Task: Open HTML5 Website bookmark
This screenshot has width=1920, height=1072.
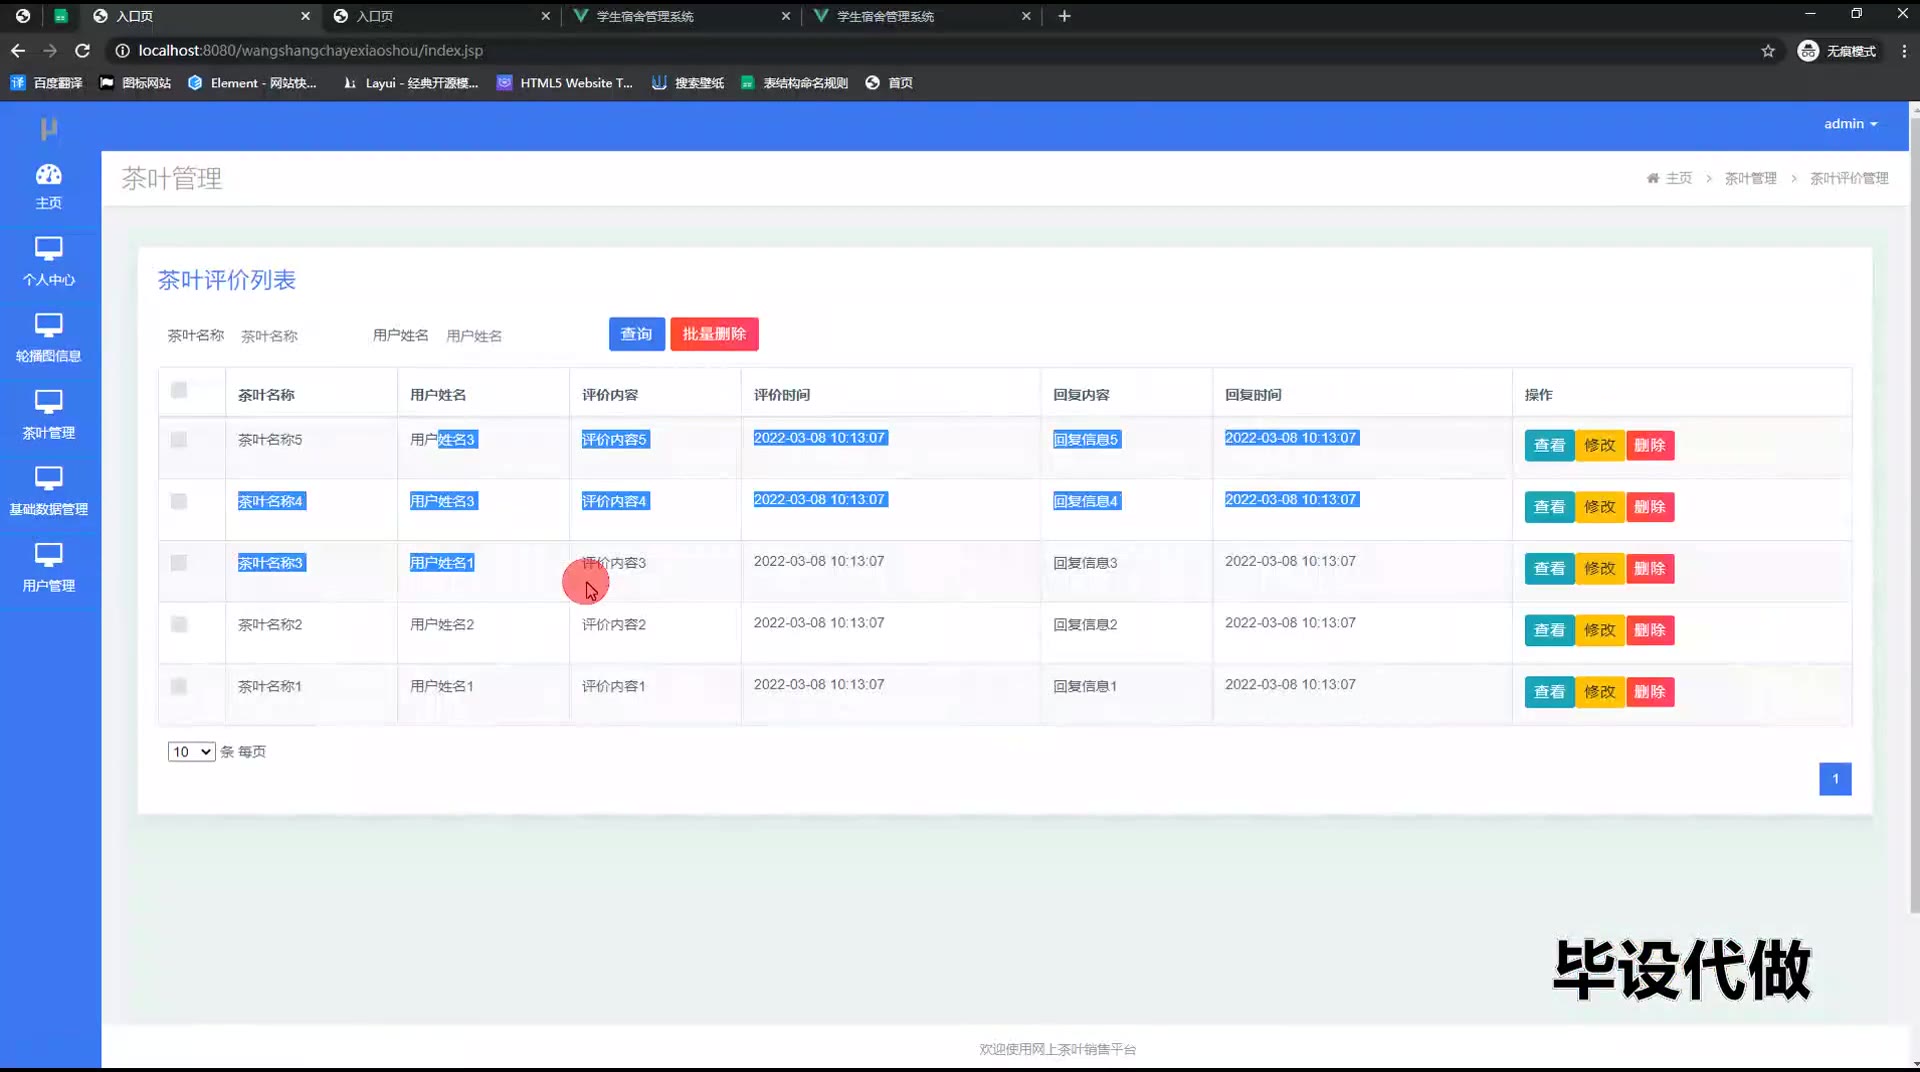Action: (x=565, y=83)
